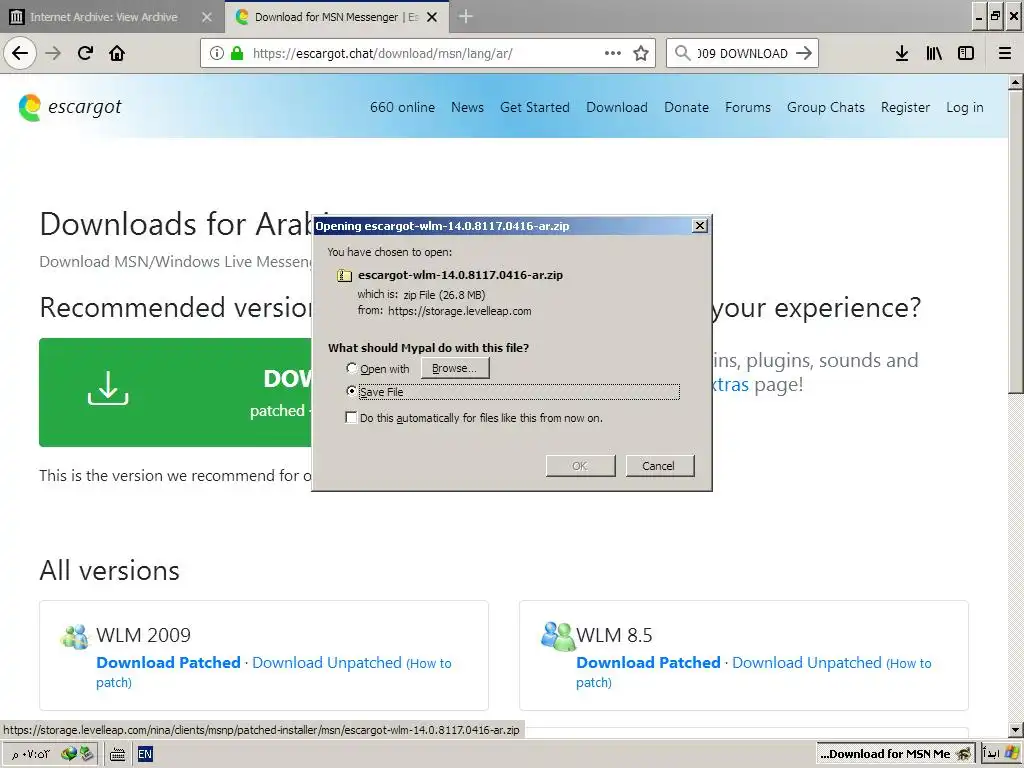
Task: Click the escargot site logo
Action: 70,107
